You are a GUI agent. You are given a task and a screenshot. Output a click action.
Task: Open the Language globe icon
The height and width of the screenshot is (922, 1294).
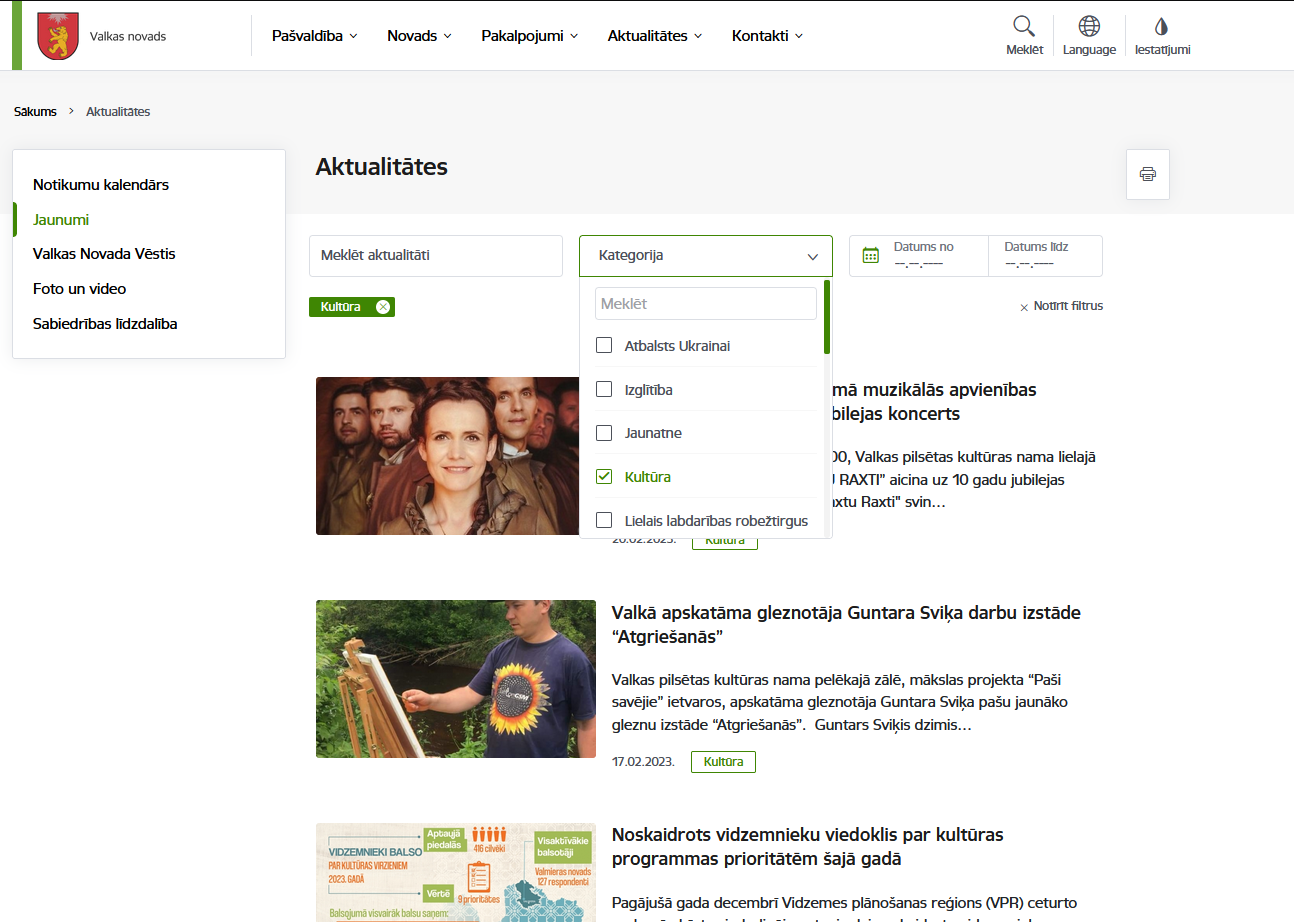1089,27
